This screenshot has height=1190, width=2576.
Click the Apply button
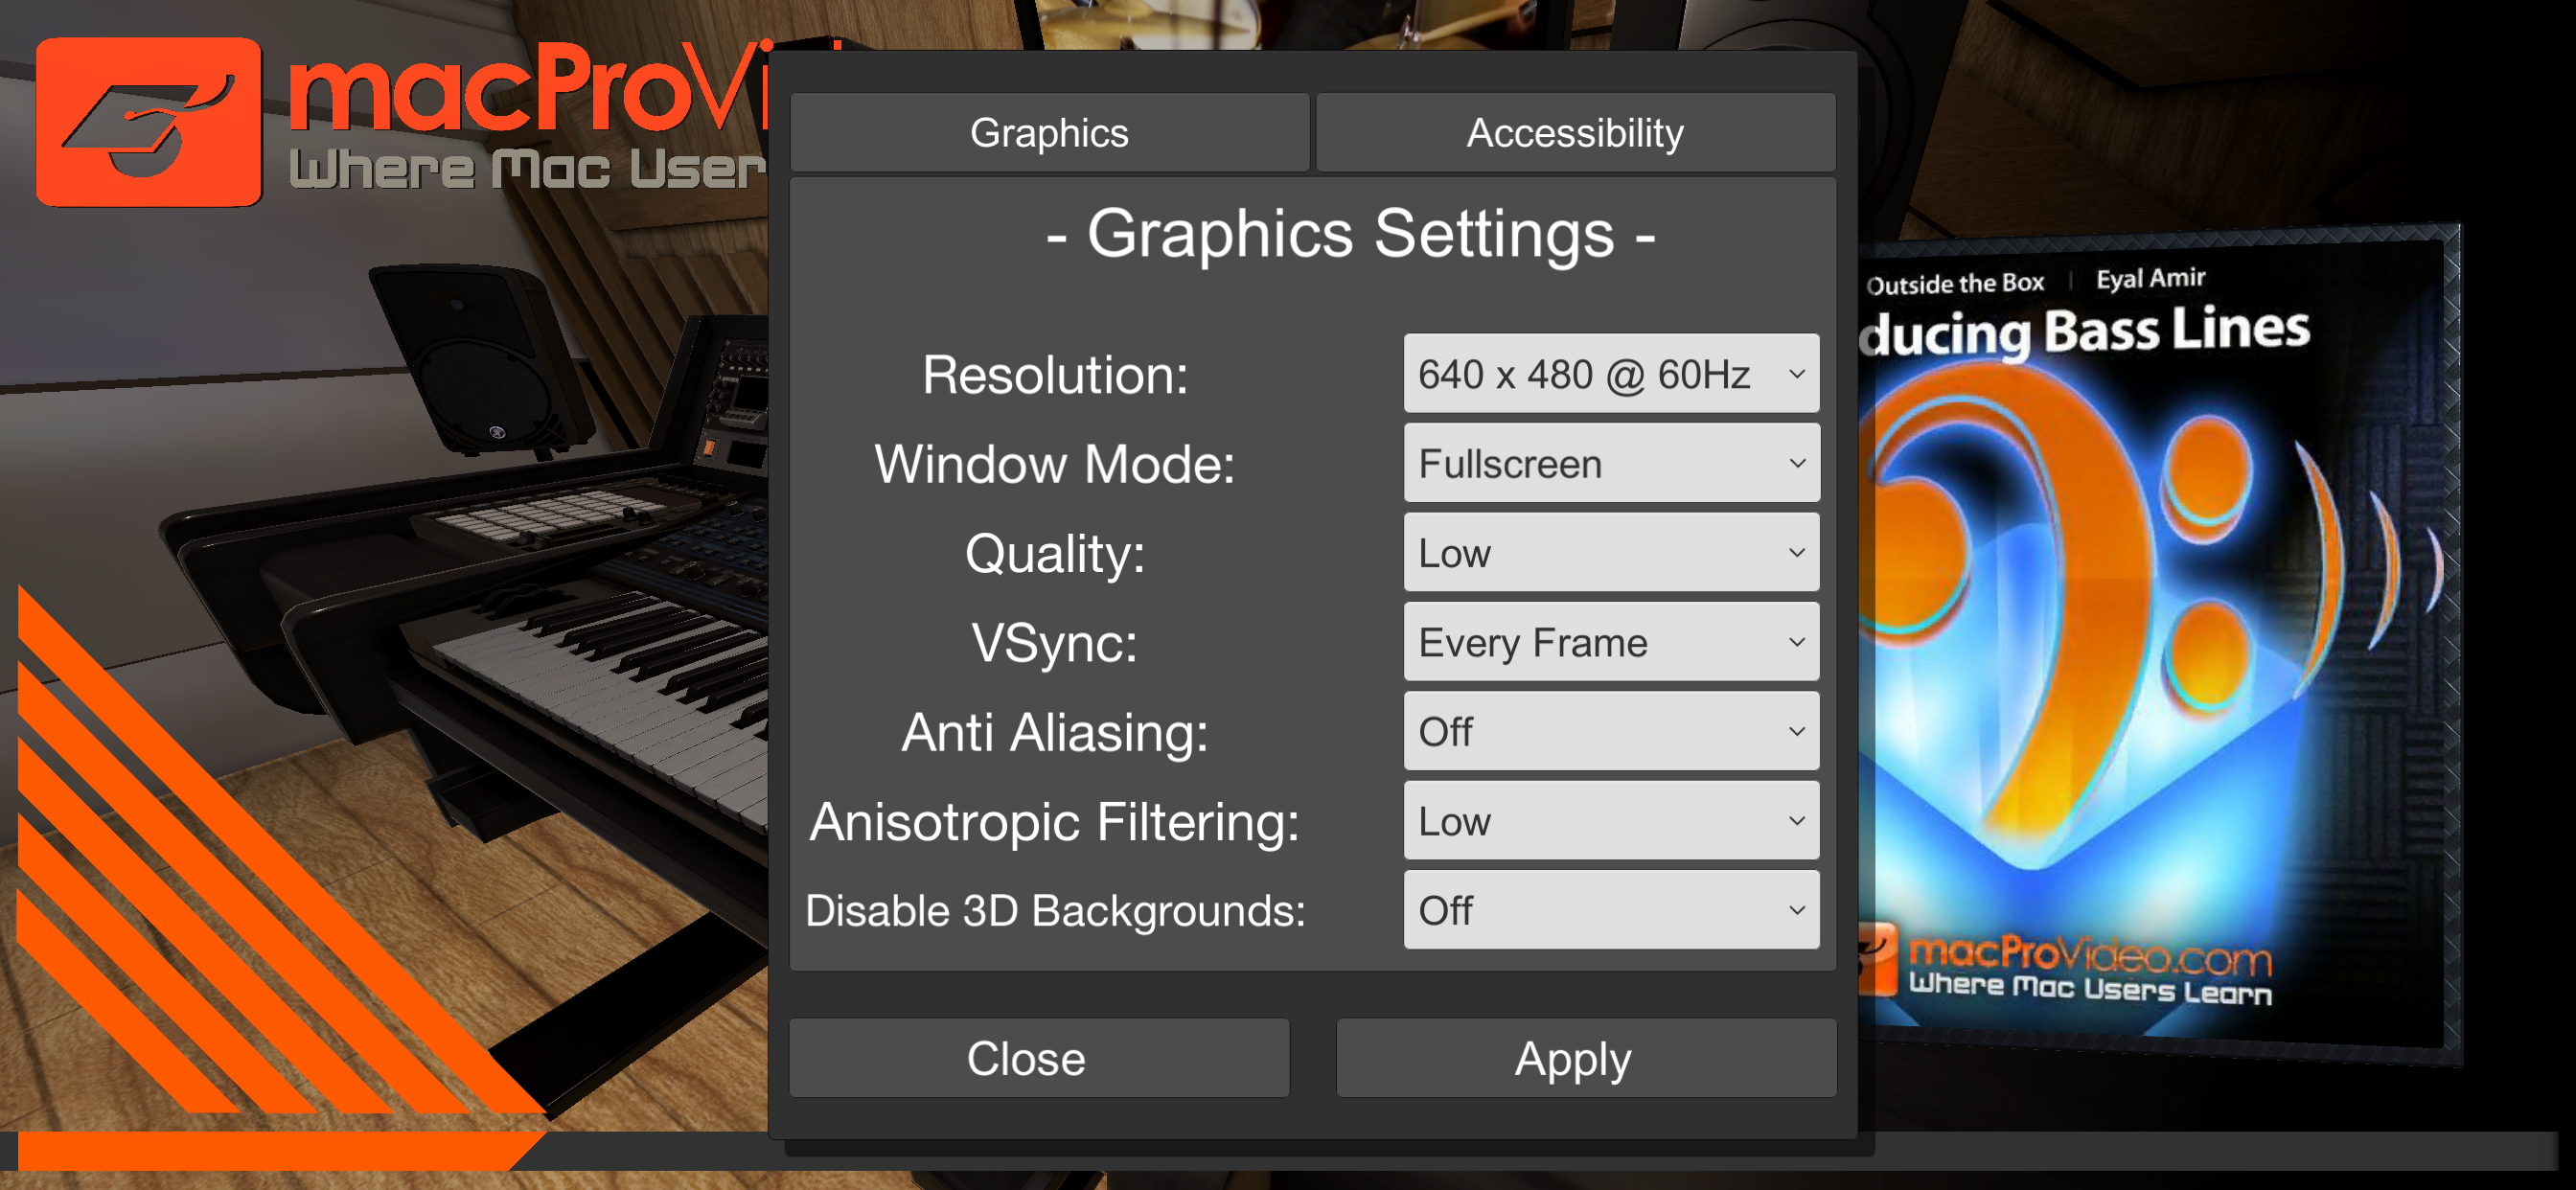[1586, 1058]
